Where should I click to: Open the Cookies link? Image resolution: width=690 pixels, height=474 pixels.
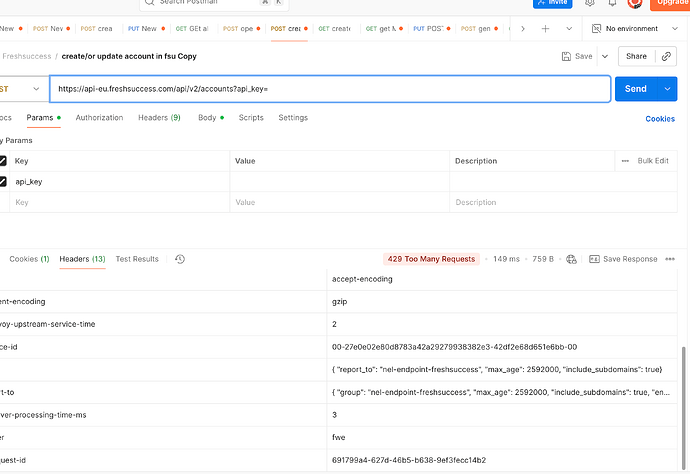pos(660,119)
